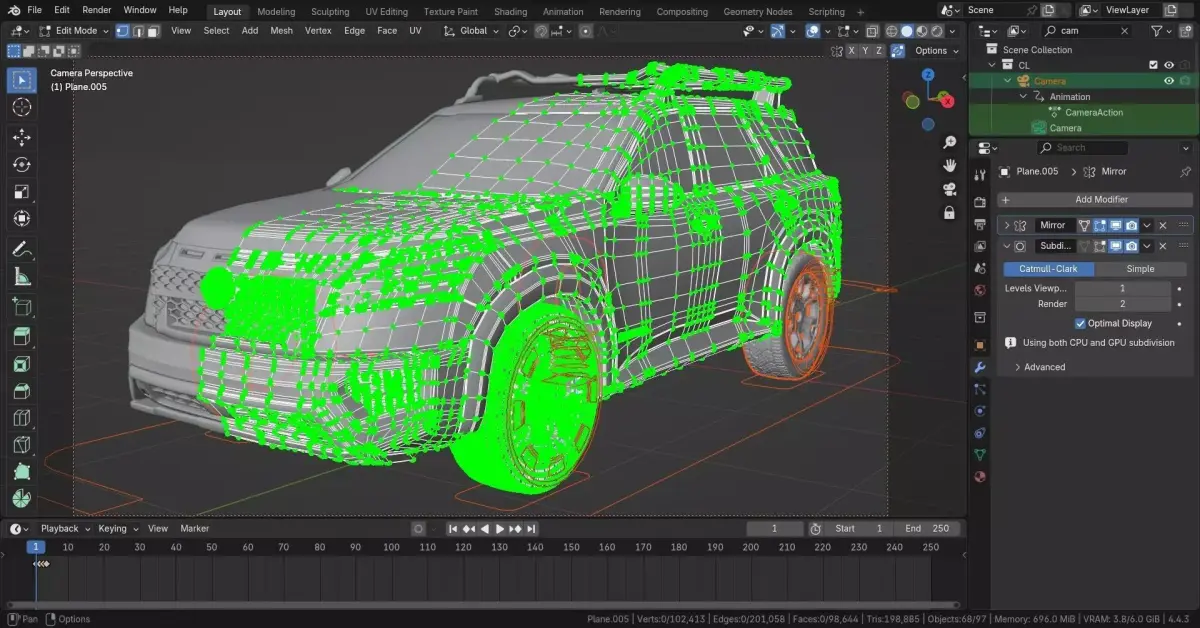The width and height of the screenshot is (1200, 628).
Task: Collapse the Subdivision modifier panel
Action: [1007, 246]
